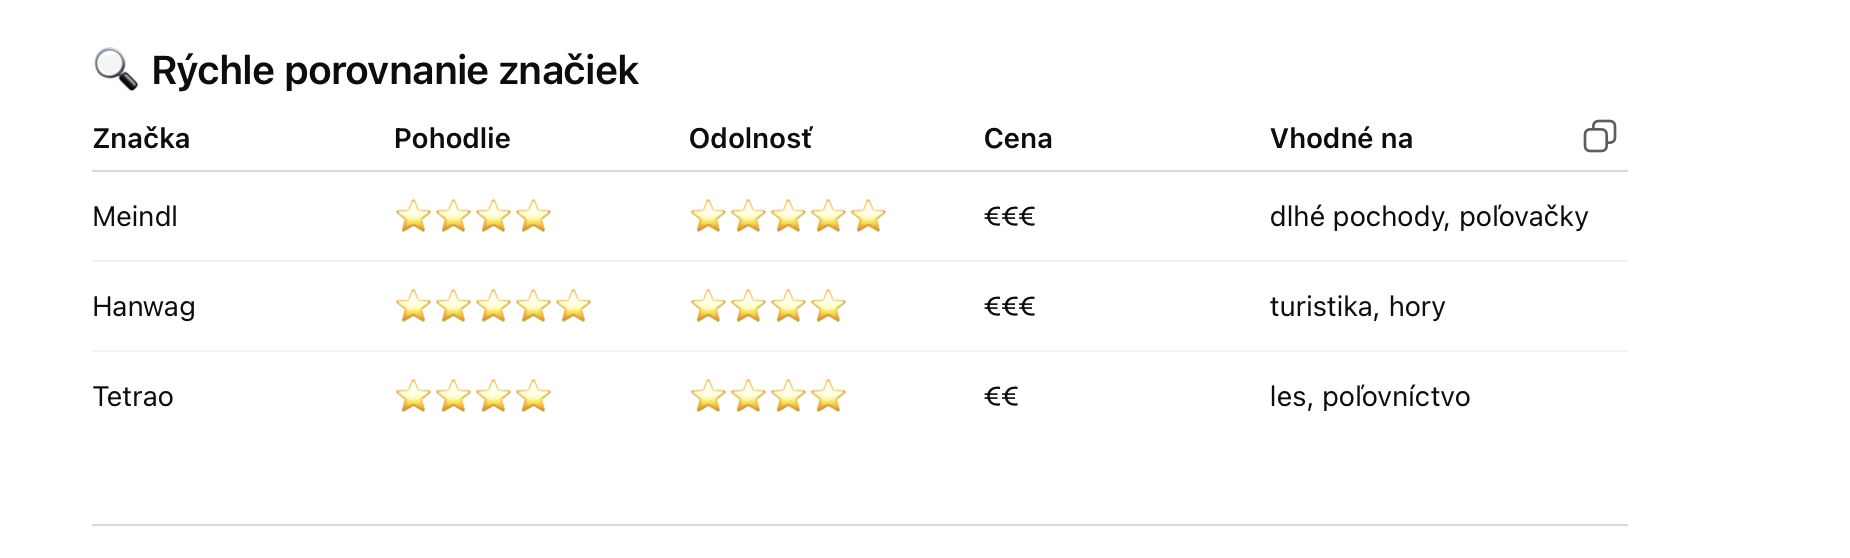Click the 'dlhé pochody, poľovačky' cell

coord(1428,217)
